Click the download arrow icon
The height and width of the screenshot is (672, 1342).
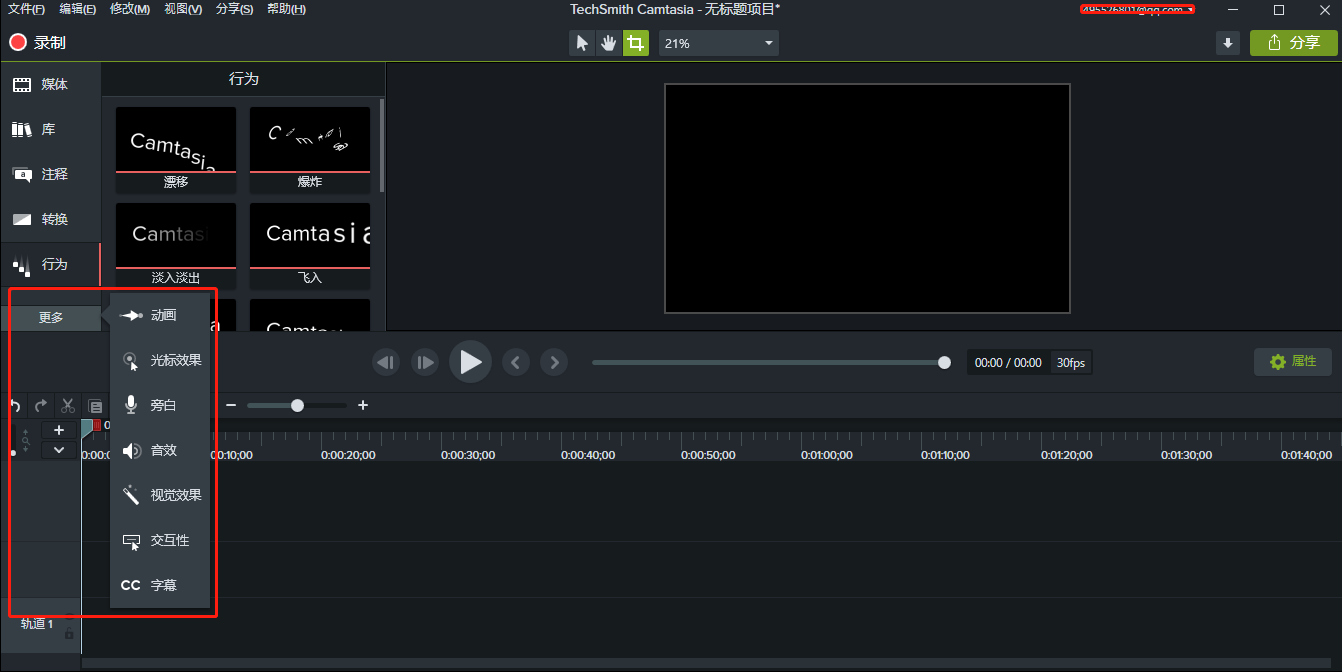(1228, 43)
